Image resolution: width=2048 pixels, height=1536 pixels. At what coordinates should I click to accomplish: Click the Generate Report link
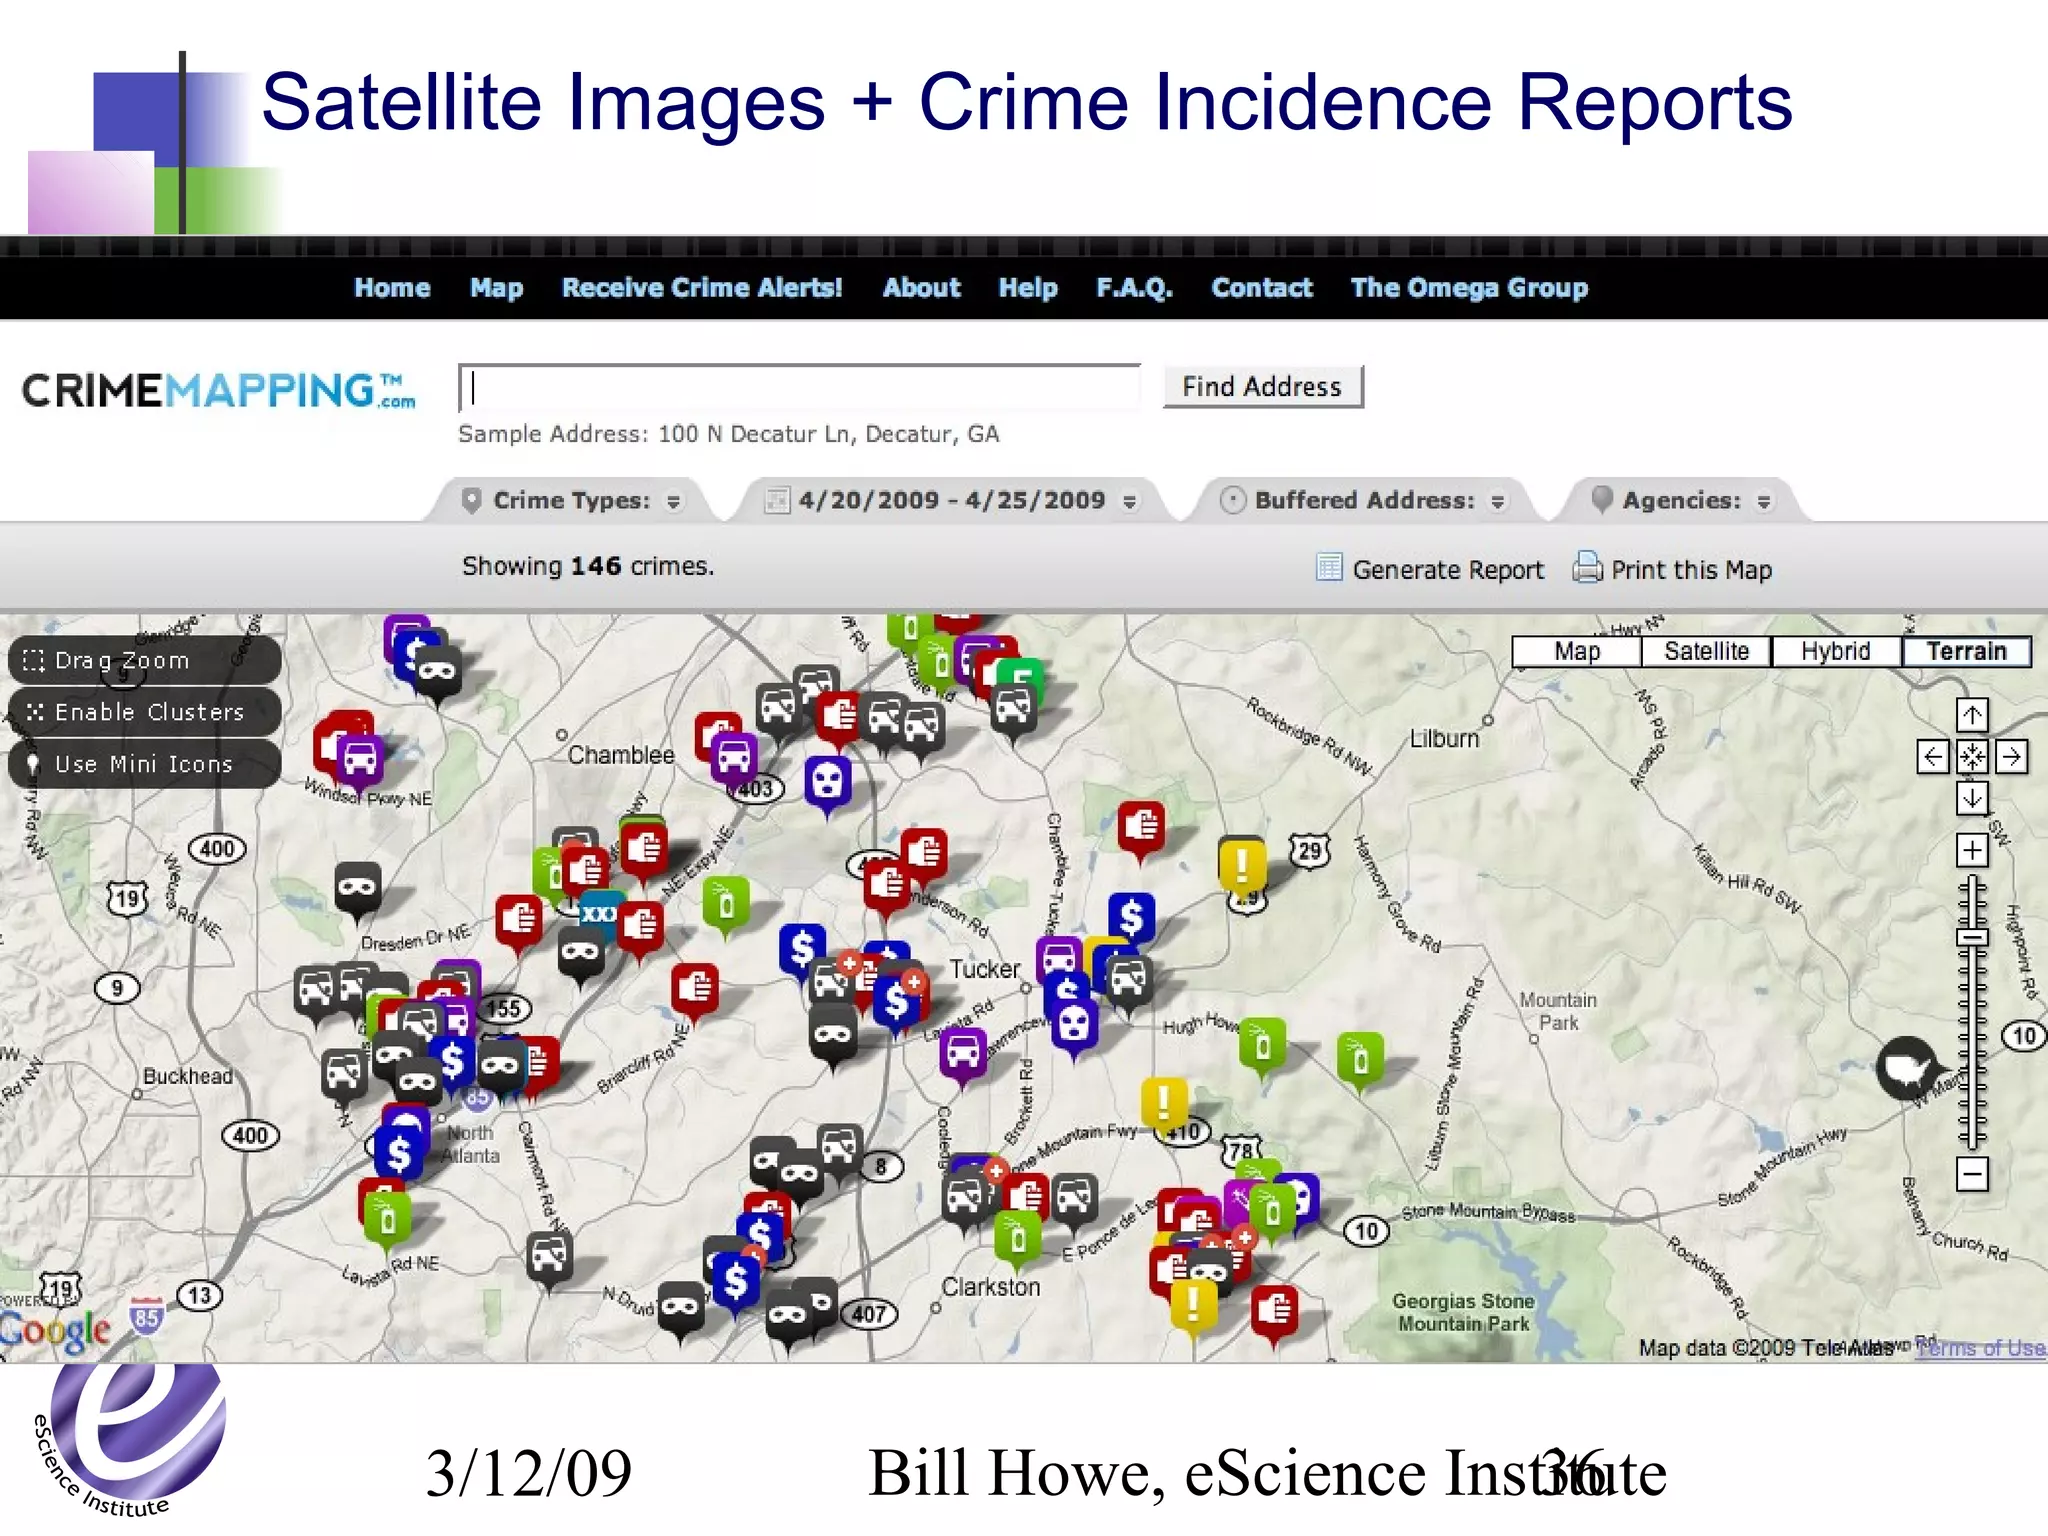tap(1448, 570)
